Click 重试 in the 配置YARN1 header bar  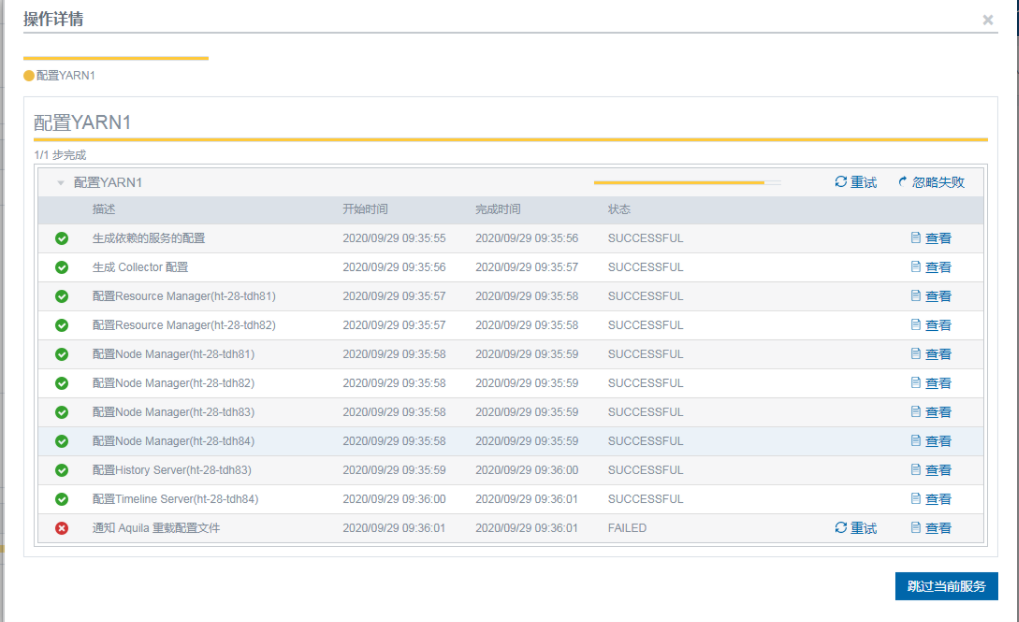[856, 182]
